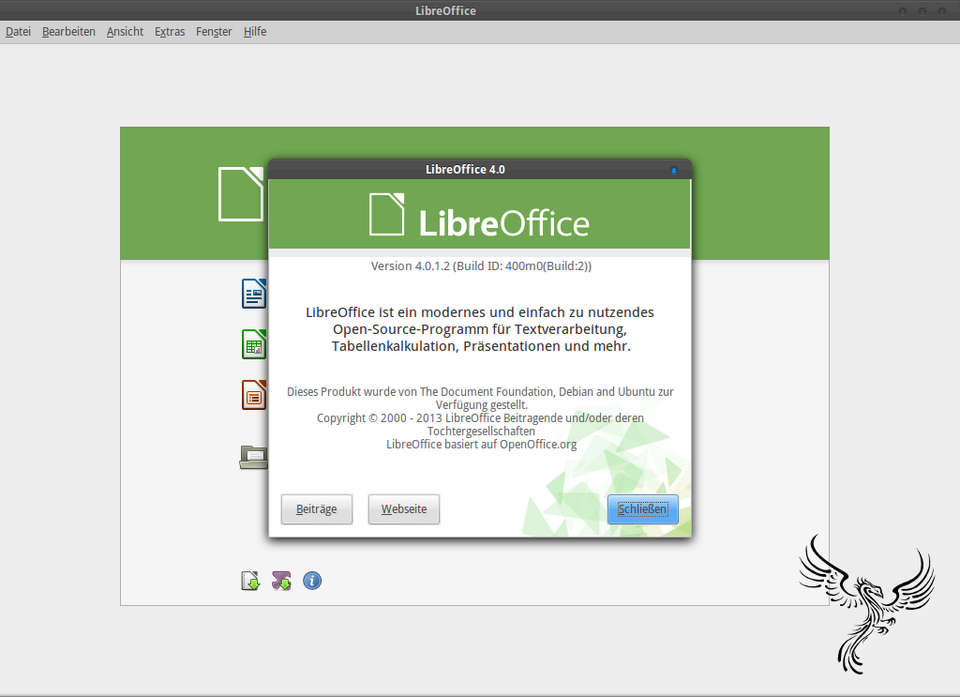Click the text 'LibreOffice basiert auf OpenOffice.org'

click(x=481, y=444)
